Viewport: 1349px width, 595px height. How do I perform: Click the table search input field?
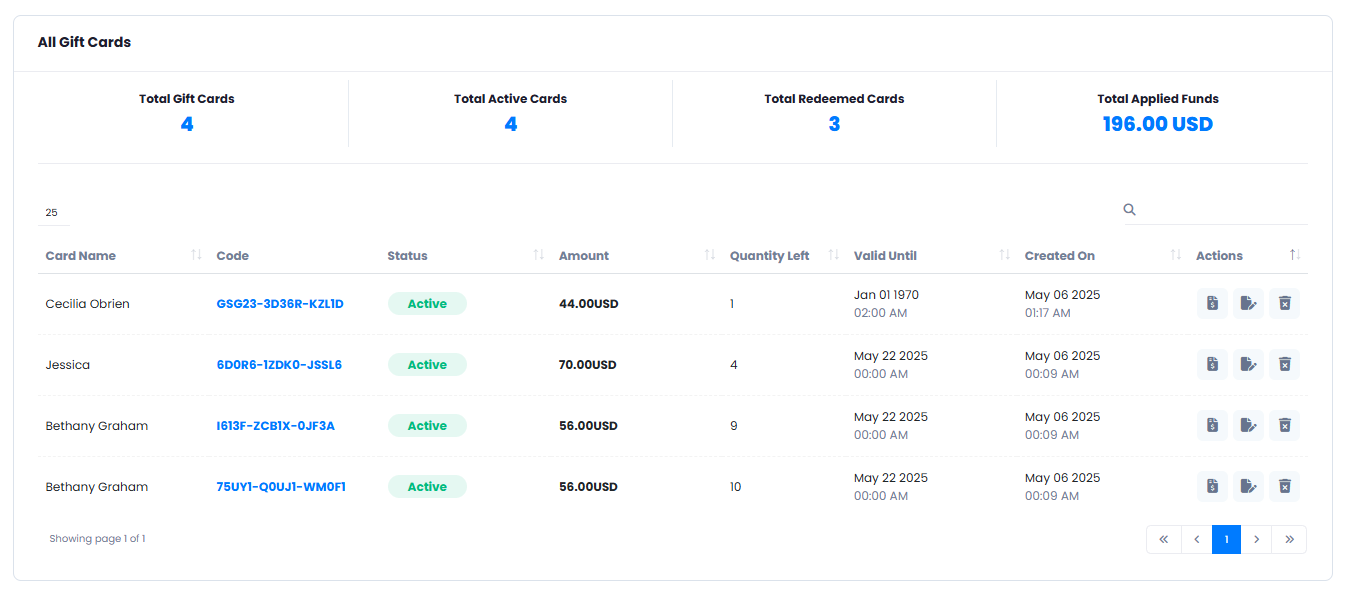click(x=1224, y=210)
